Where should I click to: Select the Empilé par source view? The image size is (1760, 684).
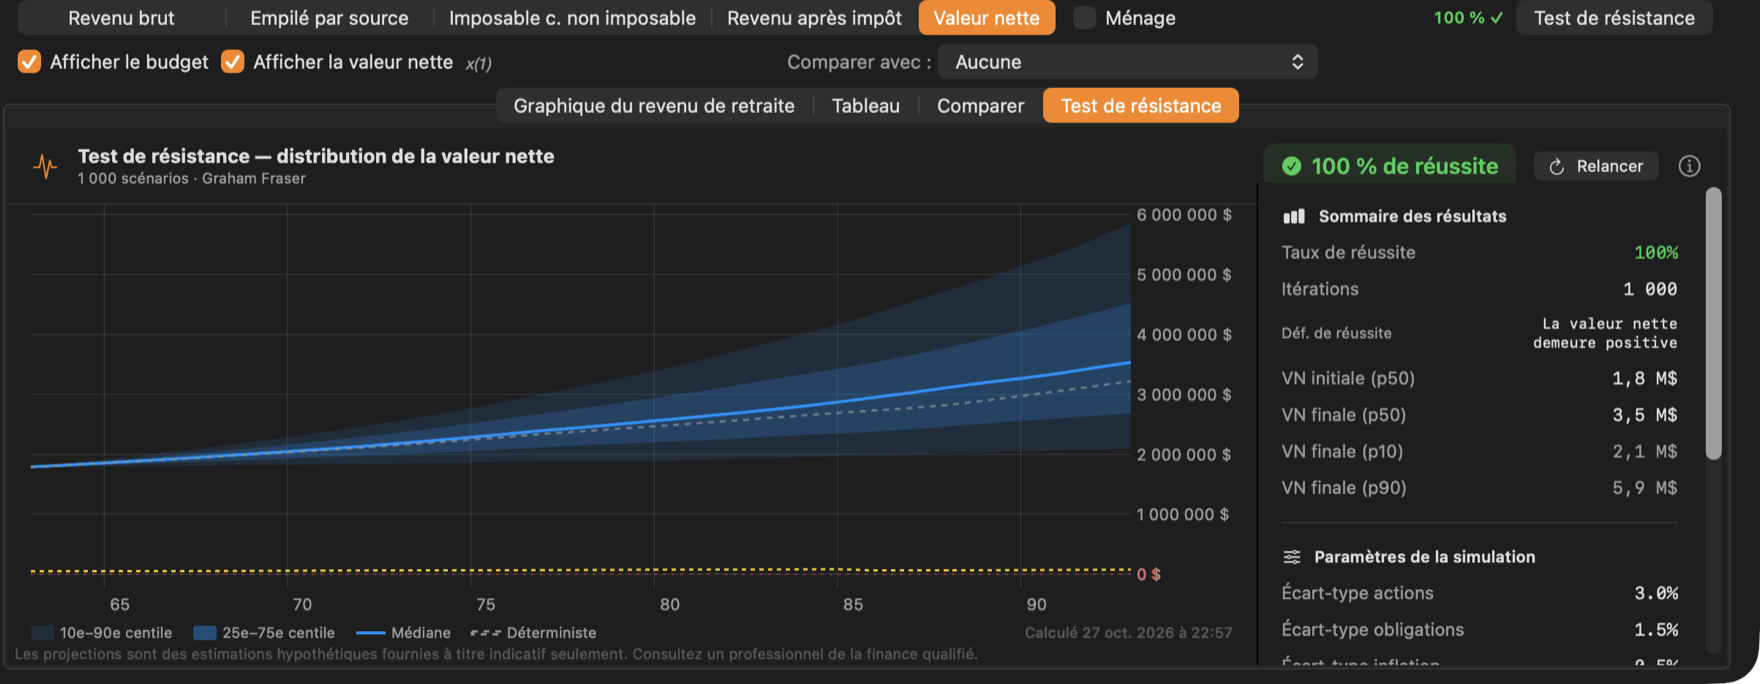329,18
